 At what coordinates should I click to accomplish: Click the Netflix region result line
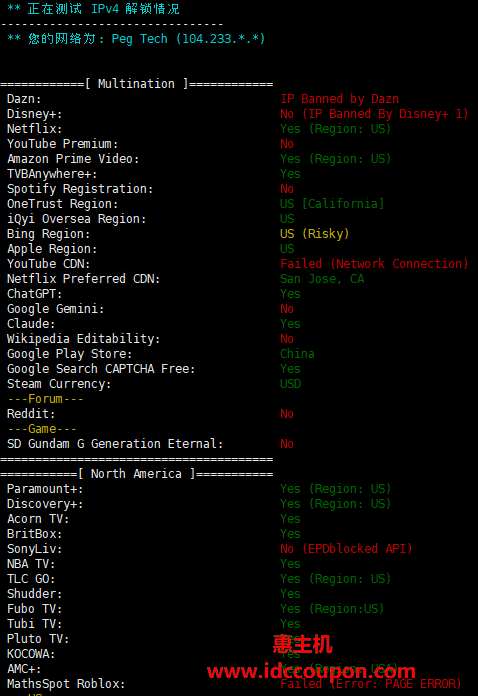pos(335,129)
